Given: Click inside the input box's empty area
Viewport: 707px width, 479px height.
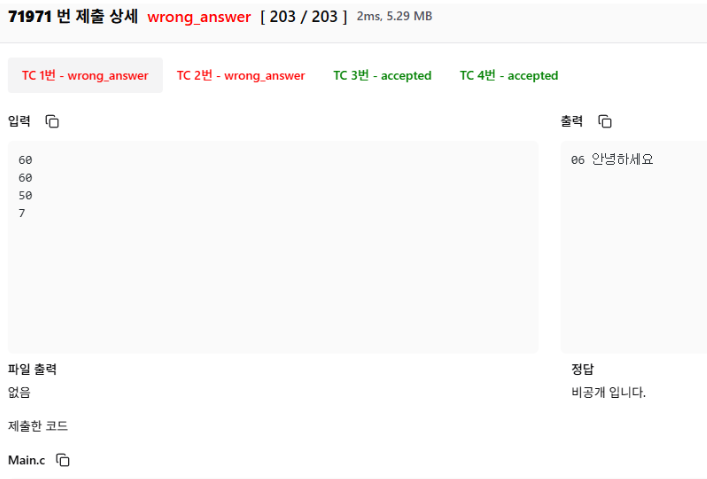Looking at the screenshot, I should point(273,280).
